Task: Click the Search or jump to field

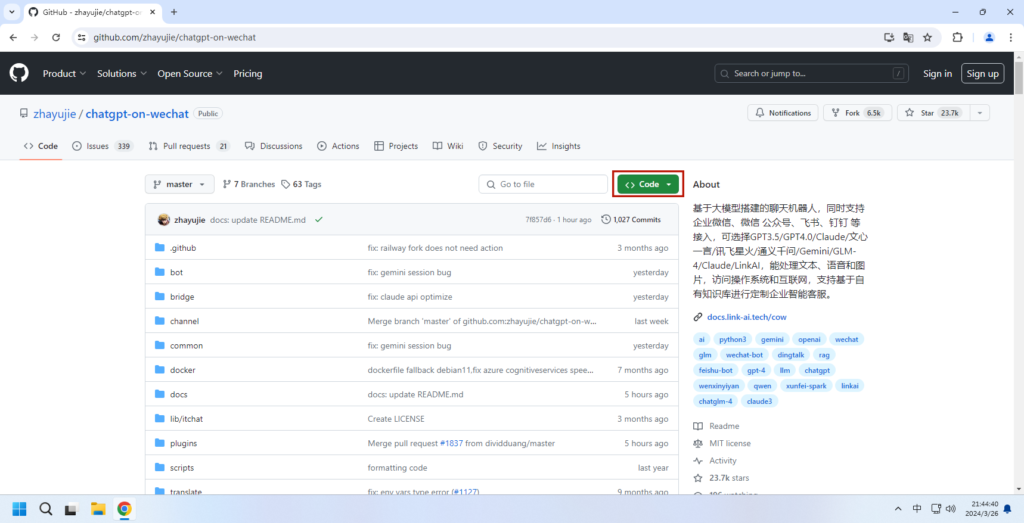Action: [812, 74]
